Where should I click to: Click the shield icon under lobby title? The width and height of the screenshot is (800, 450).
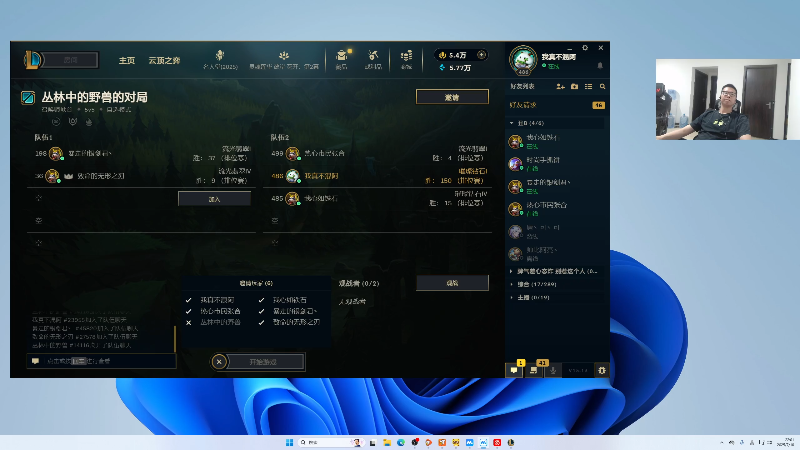72,121
